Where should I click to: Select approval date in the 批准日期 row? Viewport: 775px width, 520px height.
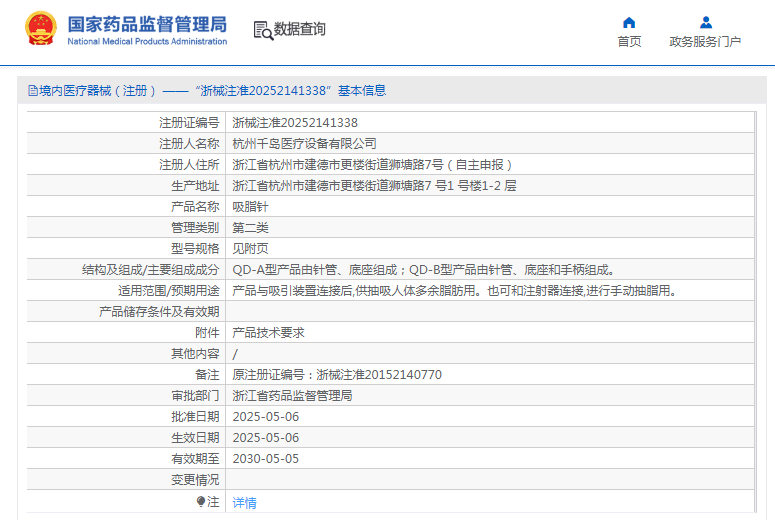[266, 417]
